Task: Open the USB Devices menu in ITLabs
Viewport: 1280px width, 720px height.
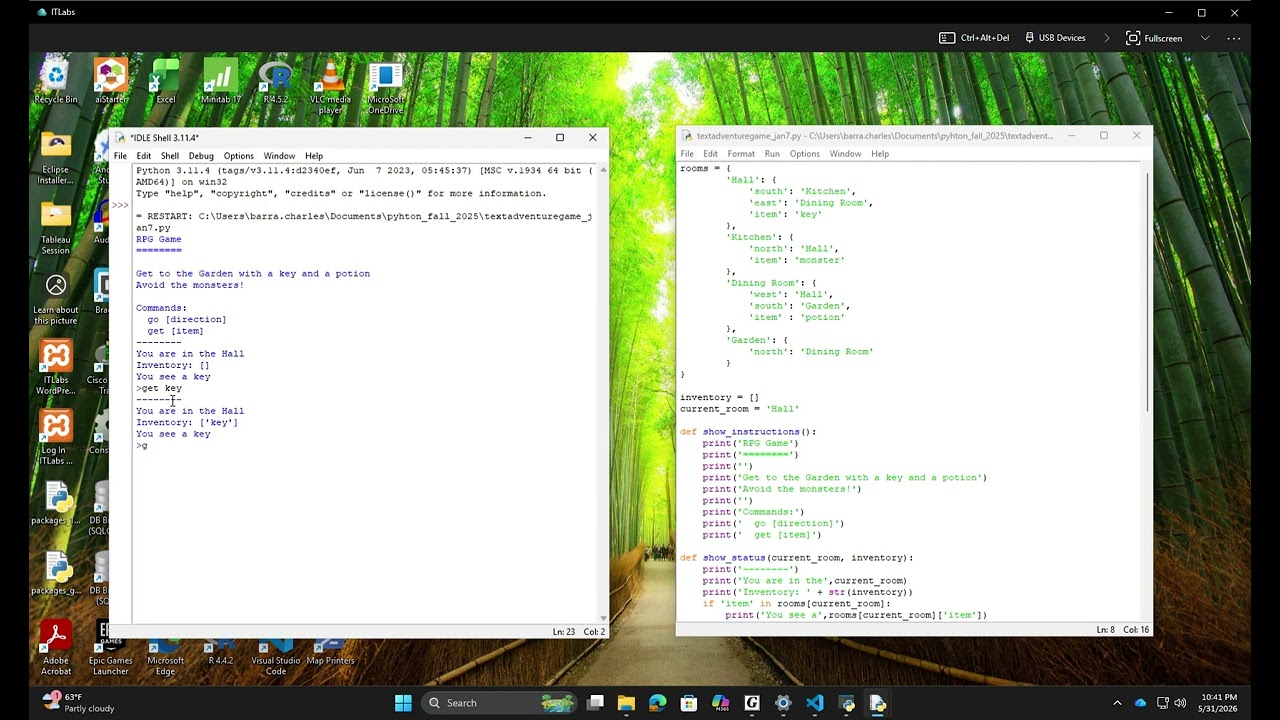Action: pos(1055,38)
